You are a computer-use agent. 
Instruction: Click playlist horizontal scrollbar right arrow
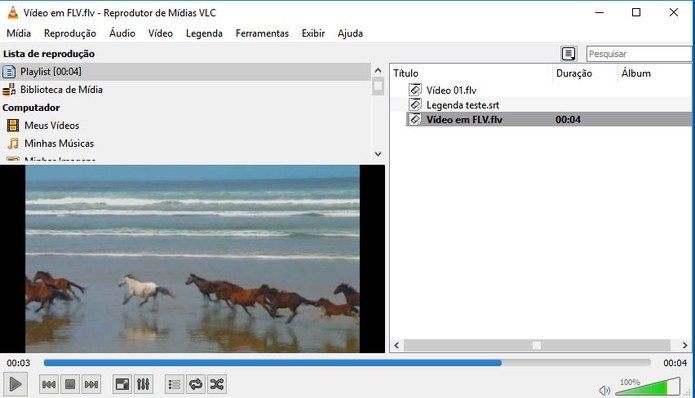click(685, 345)
